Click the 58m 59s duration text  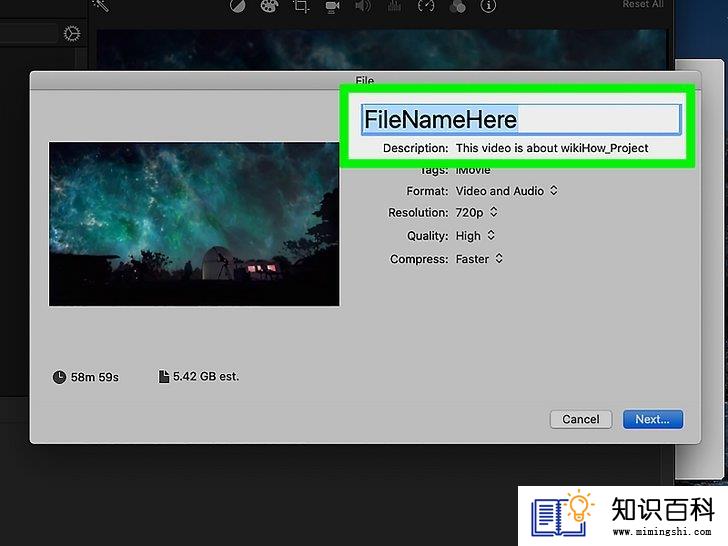(x=95, y=377)
